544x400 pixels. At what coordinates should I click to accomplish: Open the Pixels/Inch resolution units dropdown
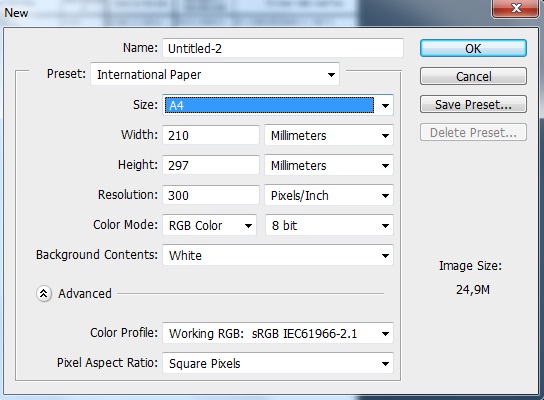[x=329, y=195]
